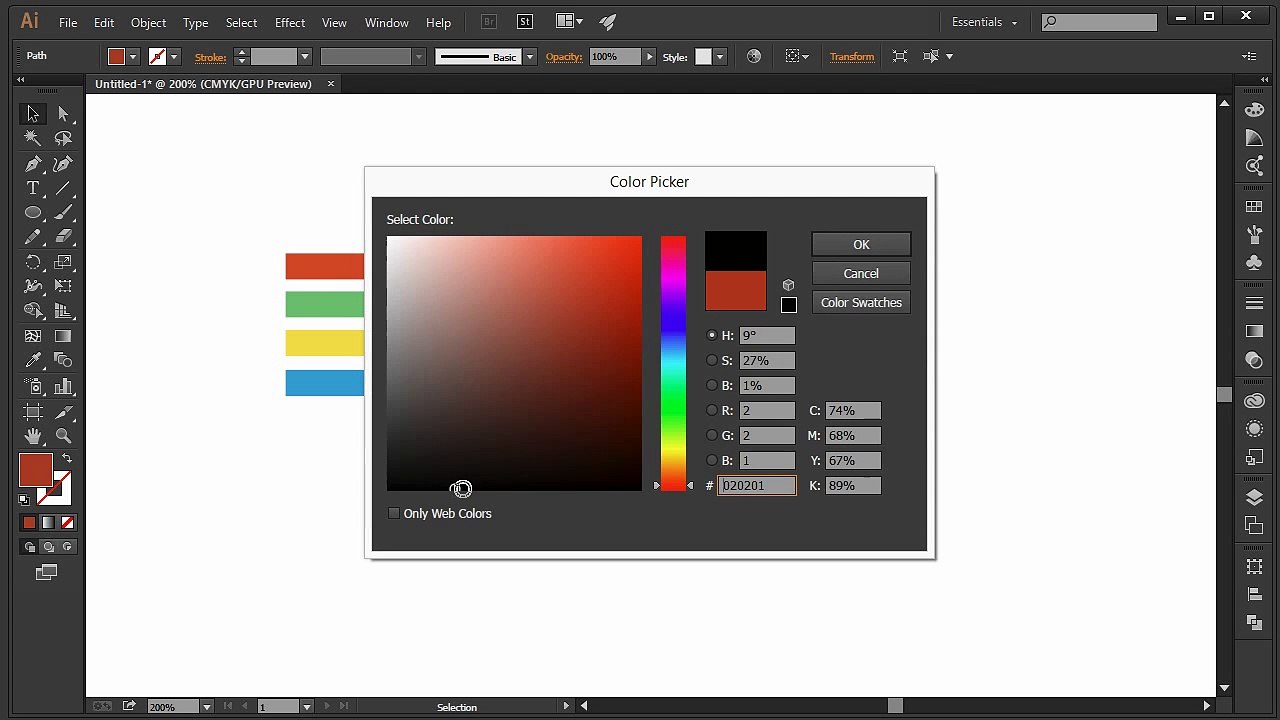The width and height of the screenshot is (1280, 720).
Task: Open the Window menu
Action: click(386, 22)
